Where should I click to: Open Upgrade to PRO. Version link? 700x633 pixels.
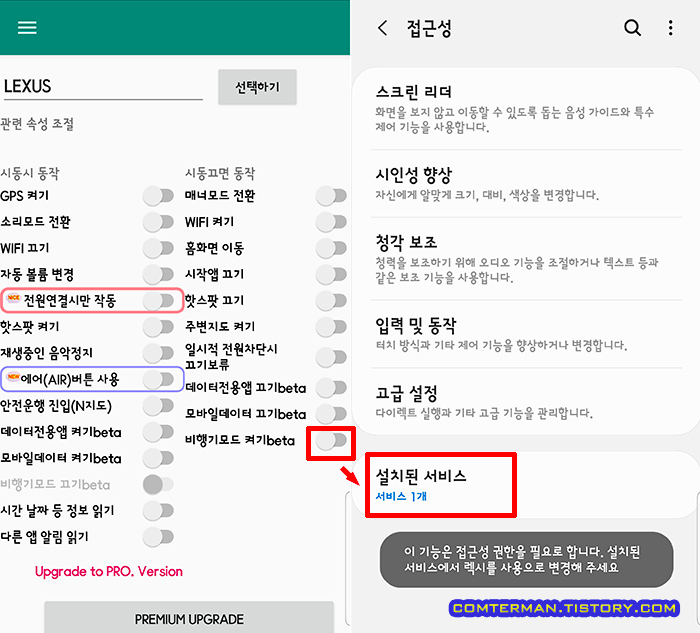[x=109, y=571]
